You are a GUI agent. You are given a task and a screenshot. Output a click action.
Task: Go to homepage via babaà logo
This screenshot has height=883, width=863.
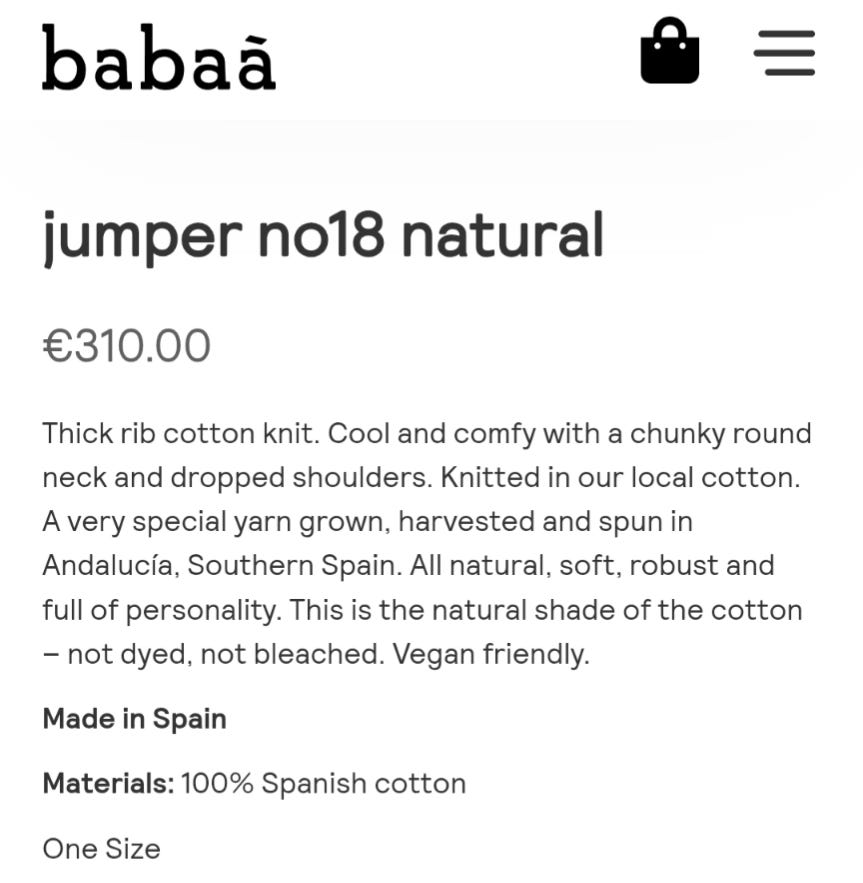(x=159, y=57)
